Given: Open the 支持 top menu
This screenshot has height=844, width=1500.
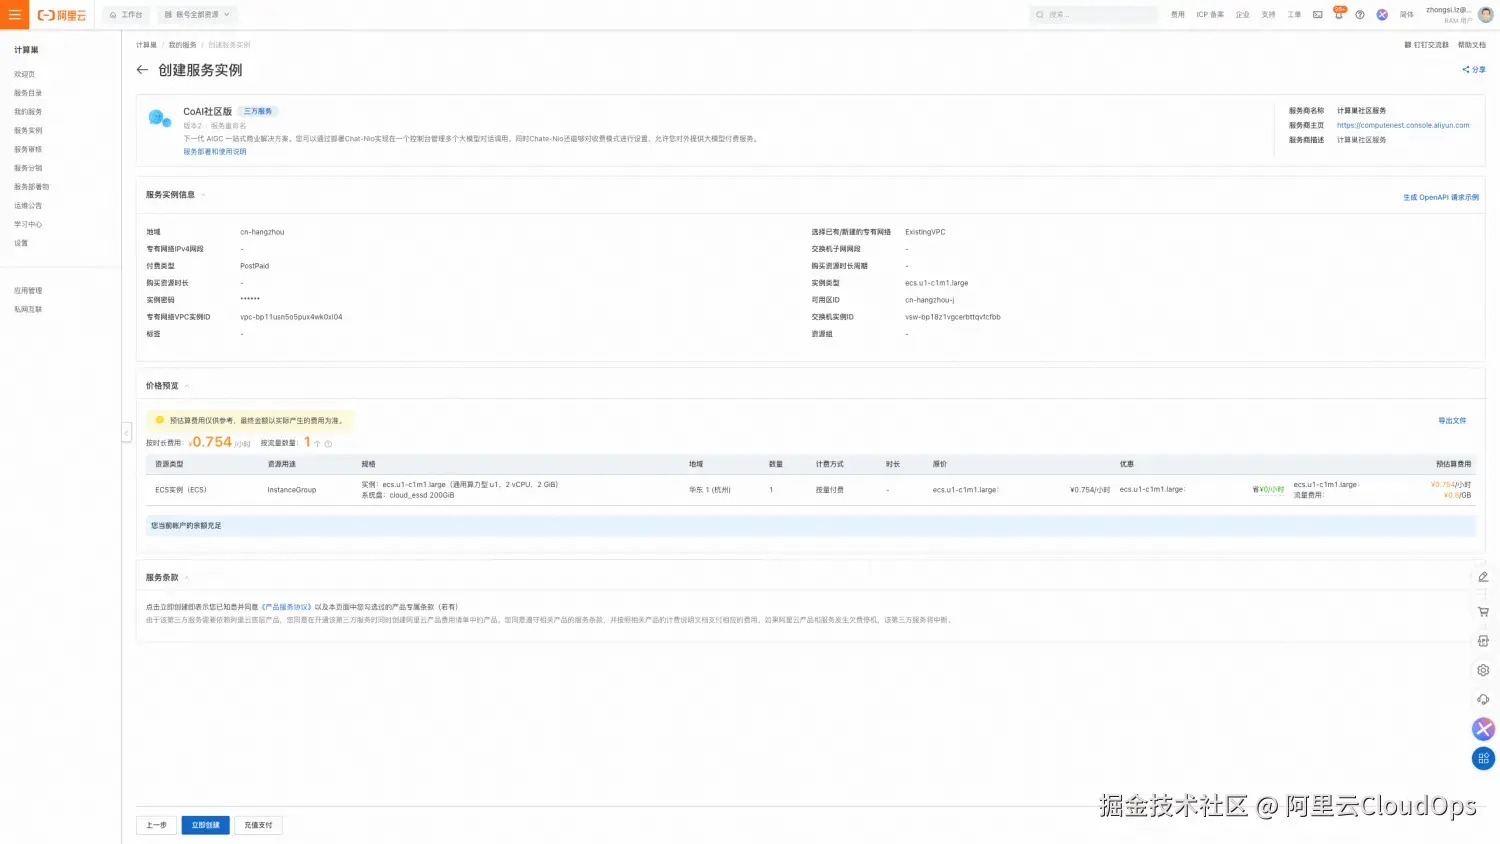Looking at the screenshot, I should click(x=1268, y=15).
